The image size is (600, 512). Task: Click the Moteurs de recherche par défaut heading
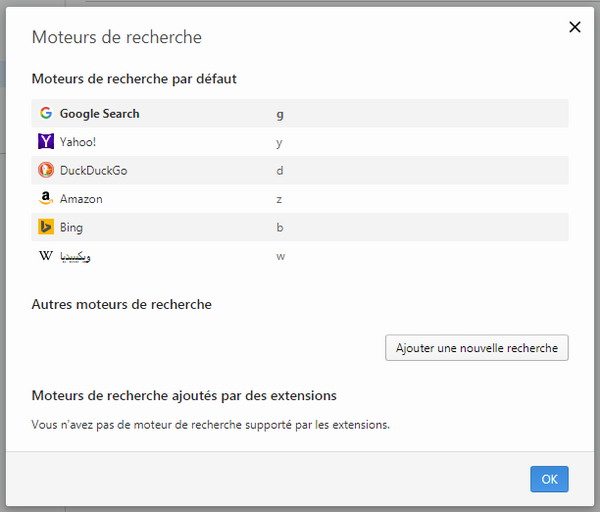click(134, 78)
